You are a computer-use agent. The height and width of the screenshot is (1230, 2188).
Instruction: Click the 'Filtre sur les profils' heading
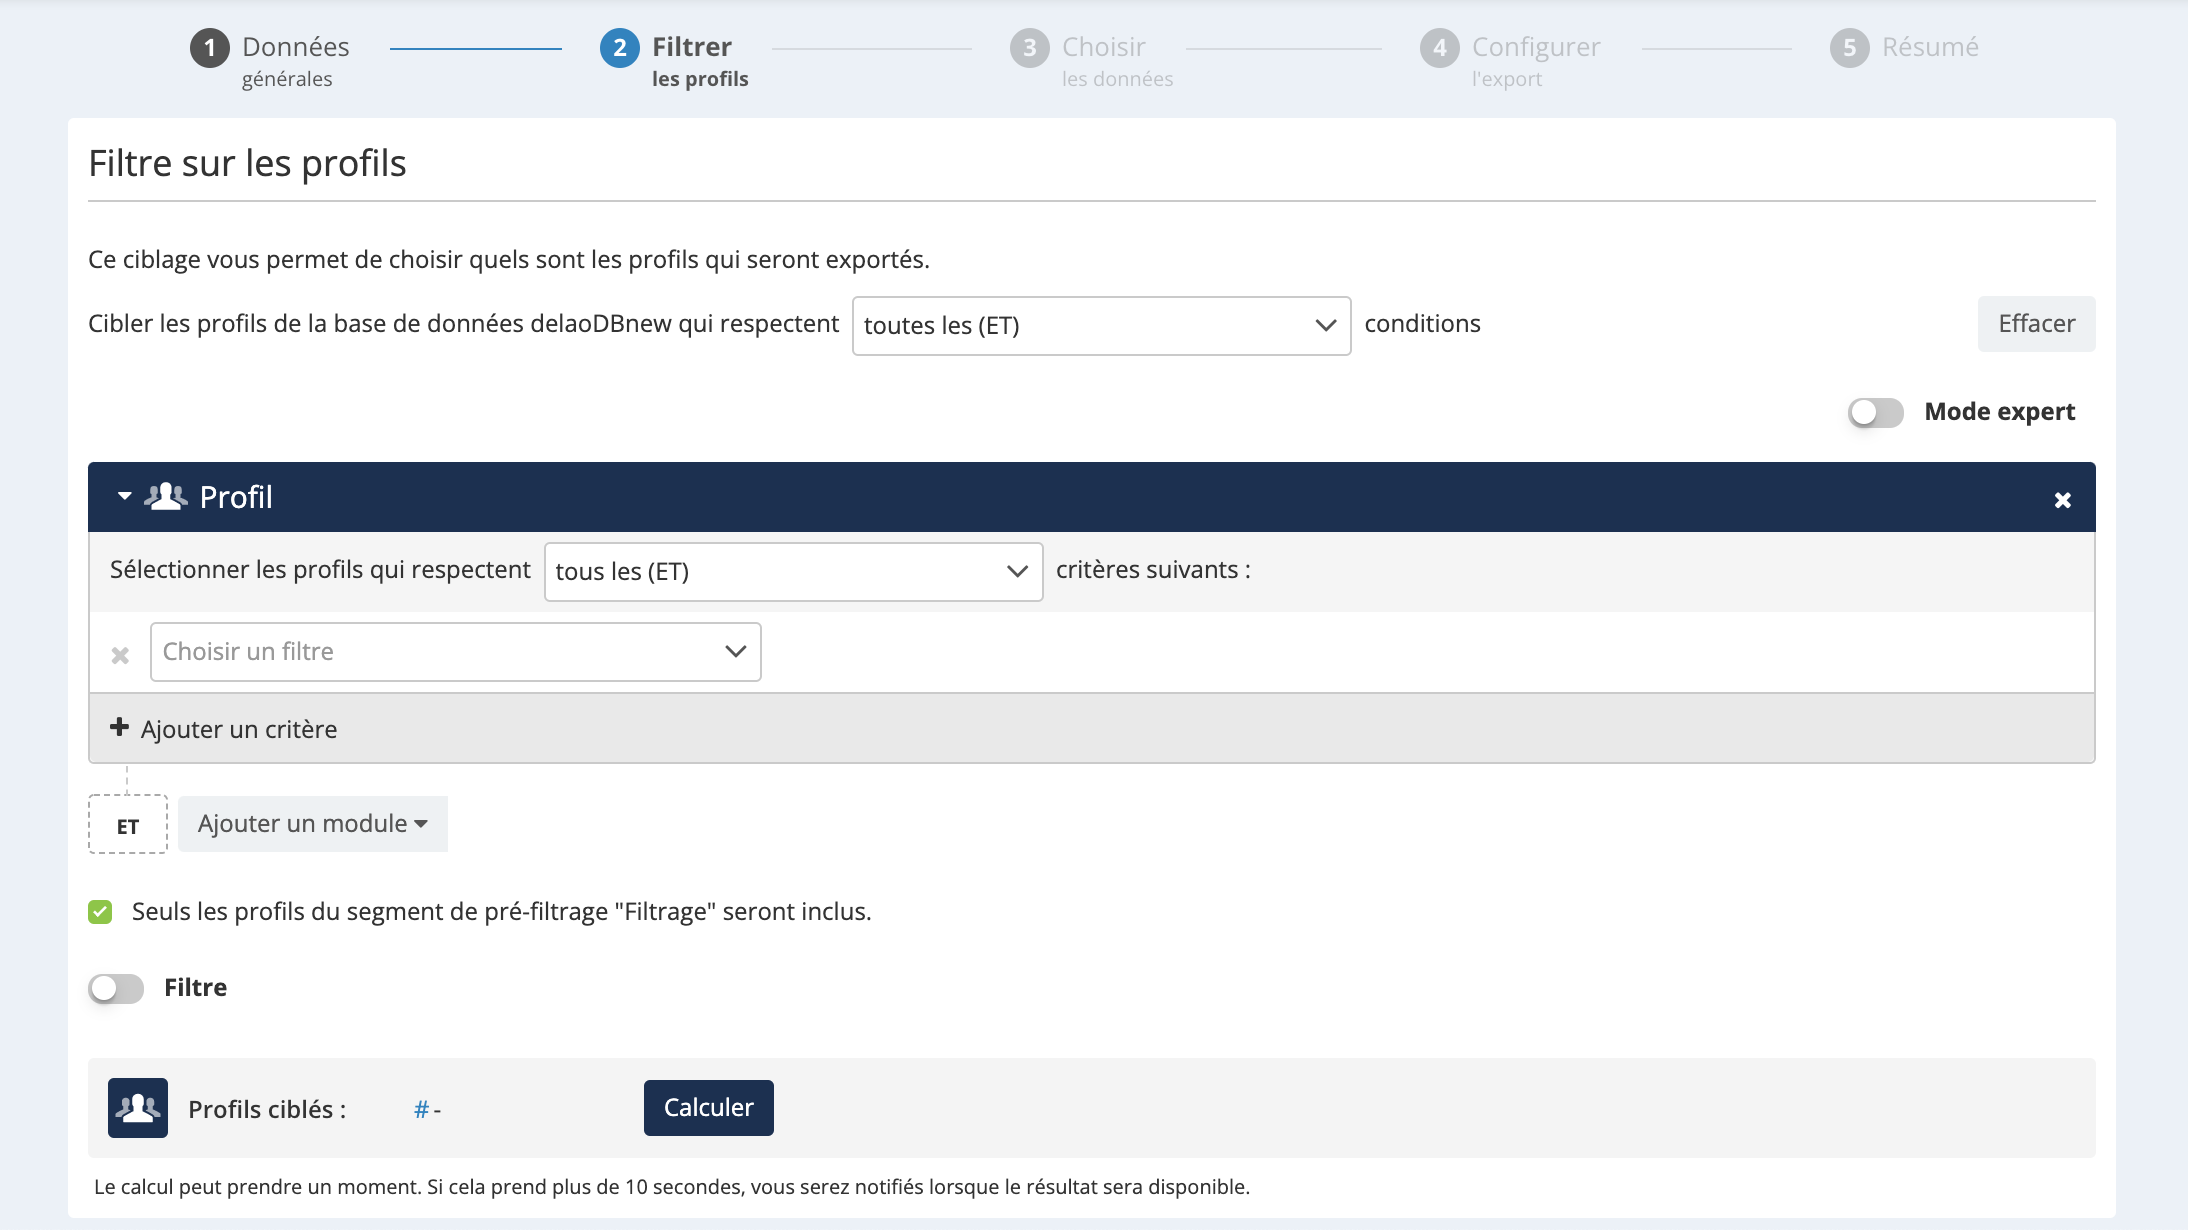[247, 164]
